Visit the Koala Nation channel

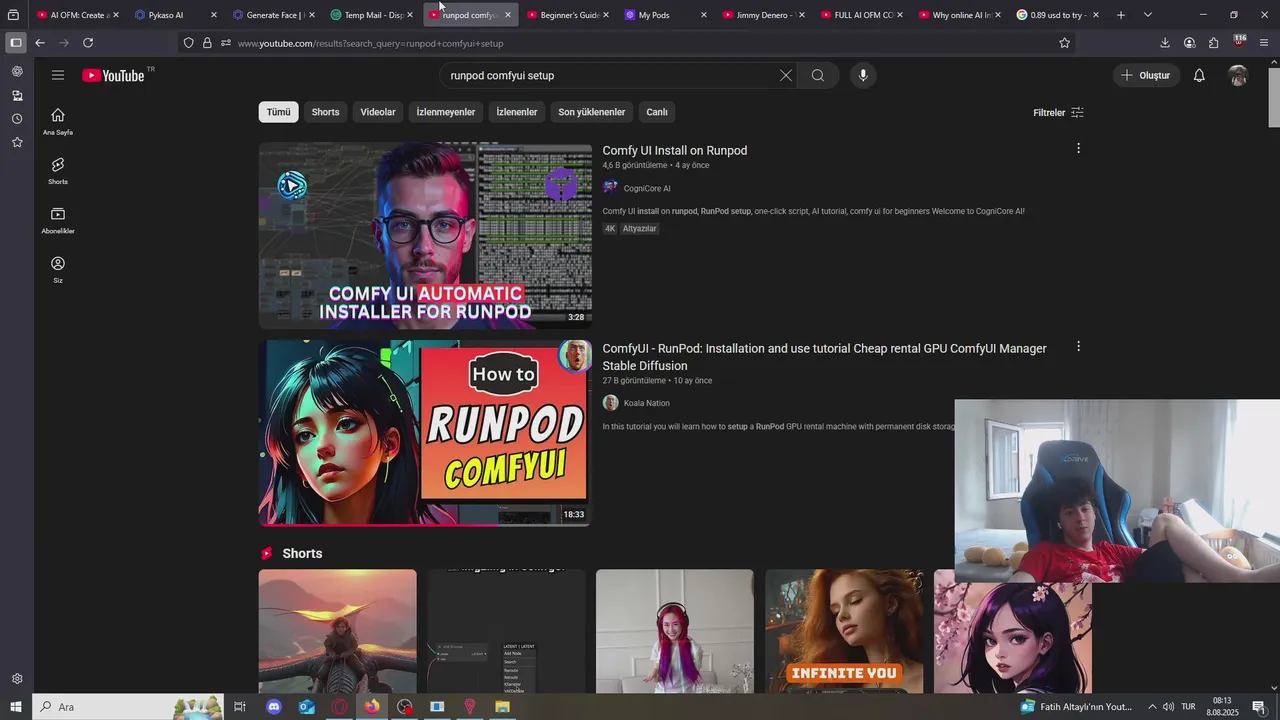pyautogui.click(x=646, y=403)
